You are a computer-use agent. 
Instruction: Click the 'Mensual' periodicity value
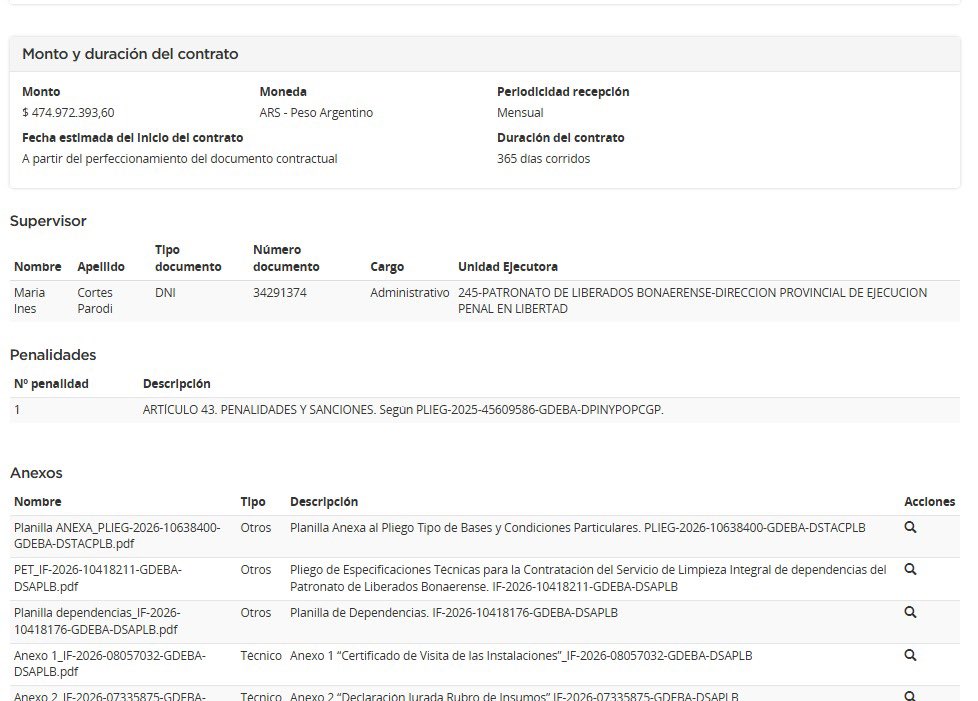tap(520, 113)
